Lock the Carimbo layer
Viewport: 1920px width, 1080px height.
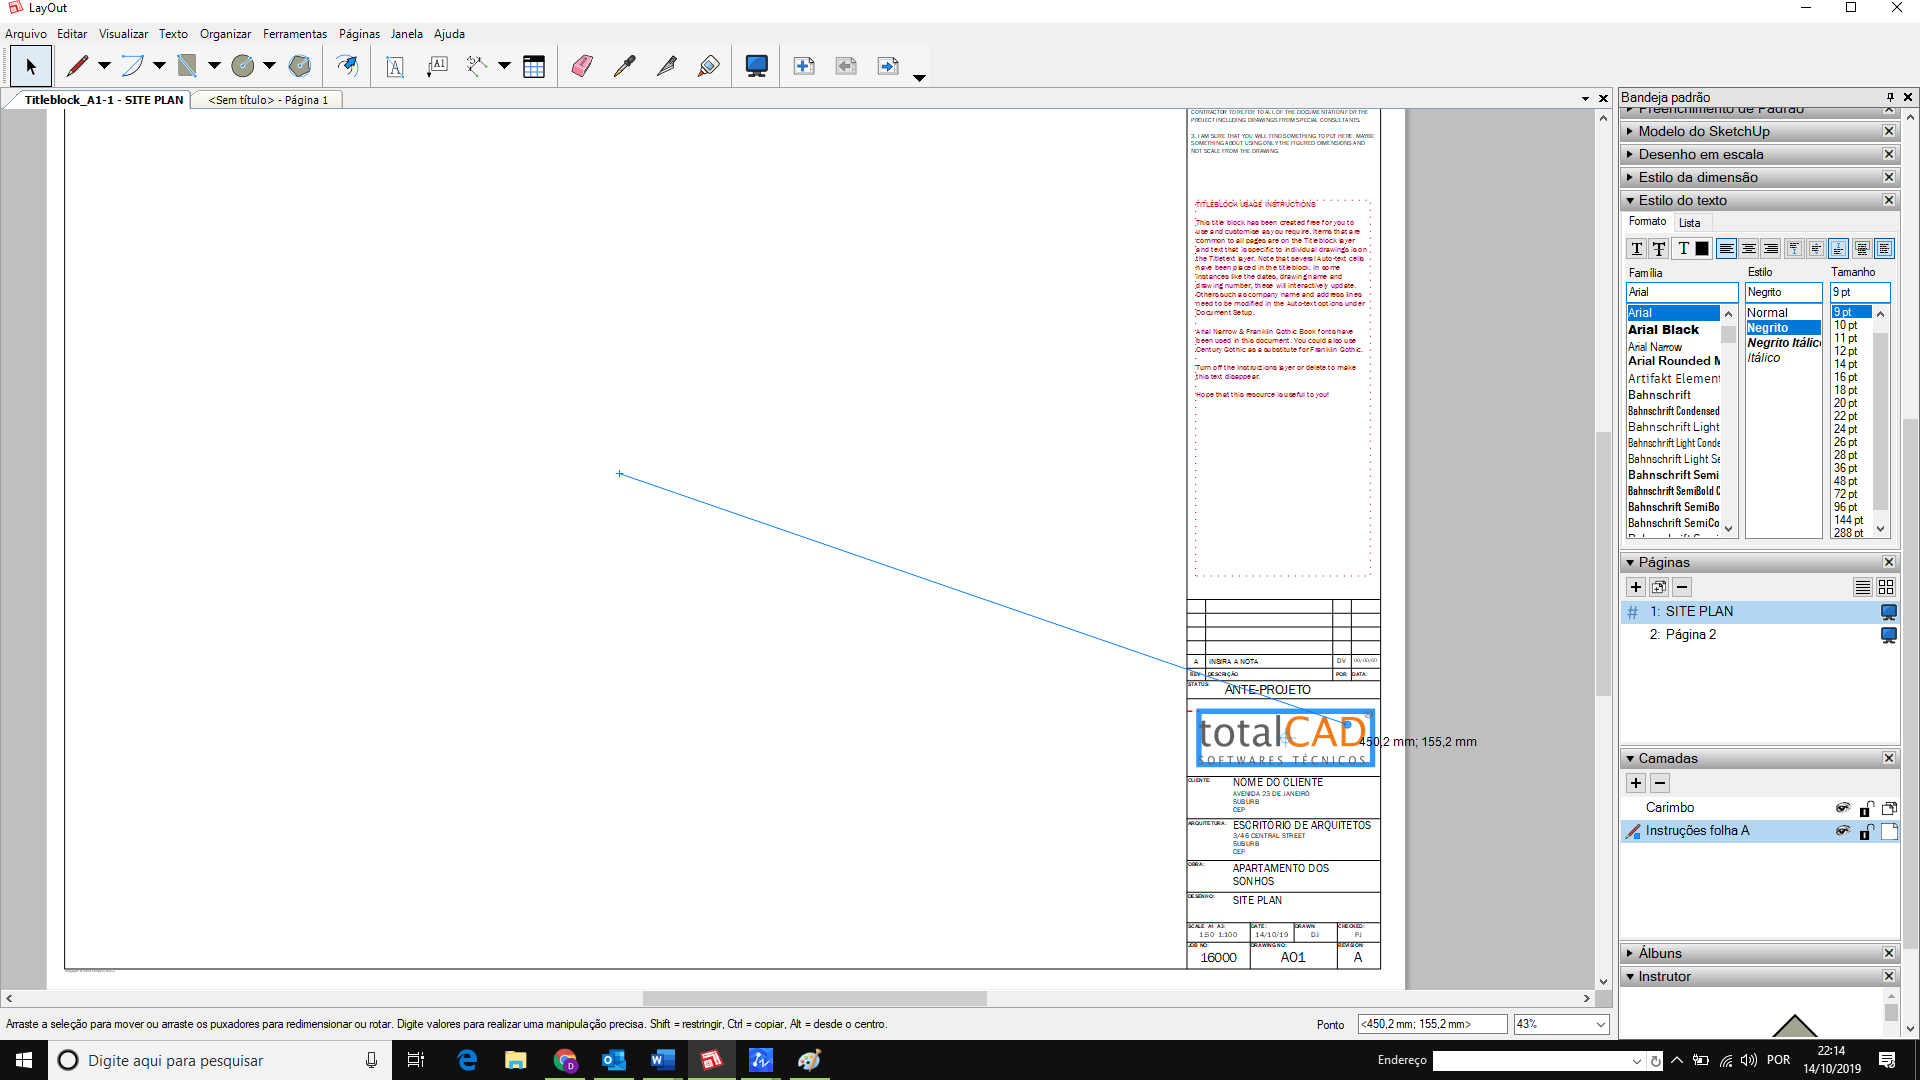tap(1866, 808)
